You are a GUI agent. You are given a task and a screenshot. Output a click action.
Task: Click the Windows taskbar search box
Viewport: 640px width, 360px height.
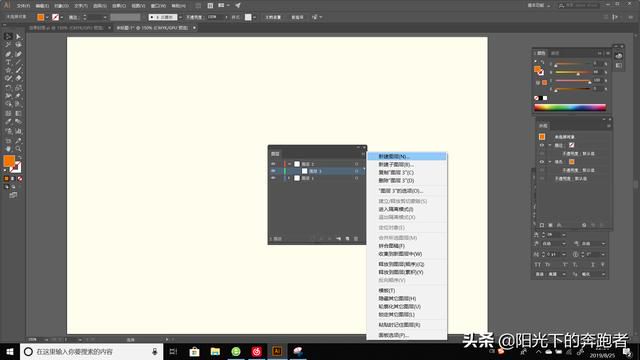click(x=91, y=351)
